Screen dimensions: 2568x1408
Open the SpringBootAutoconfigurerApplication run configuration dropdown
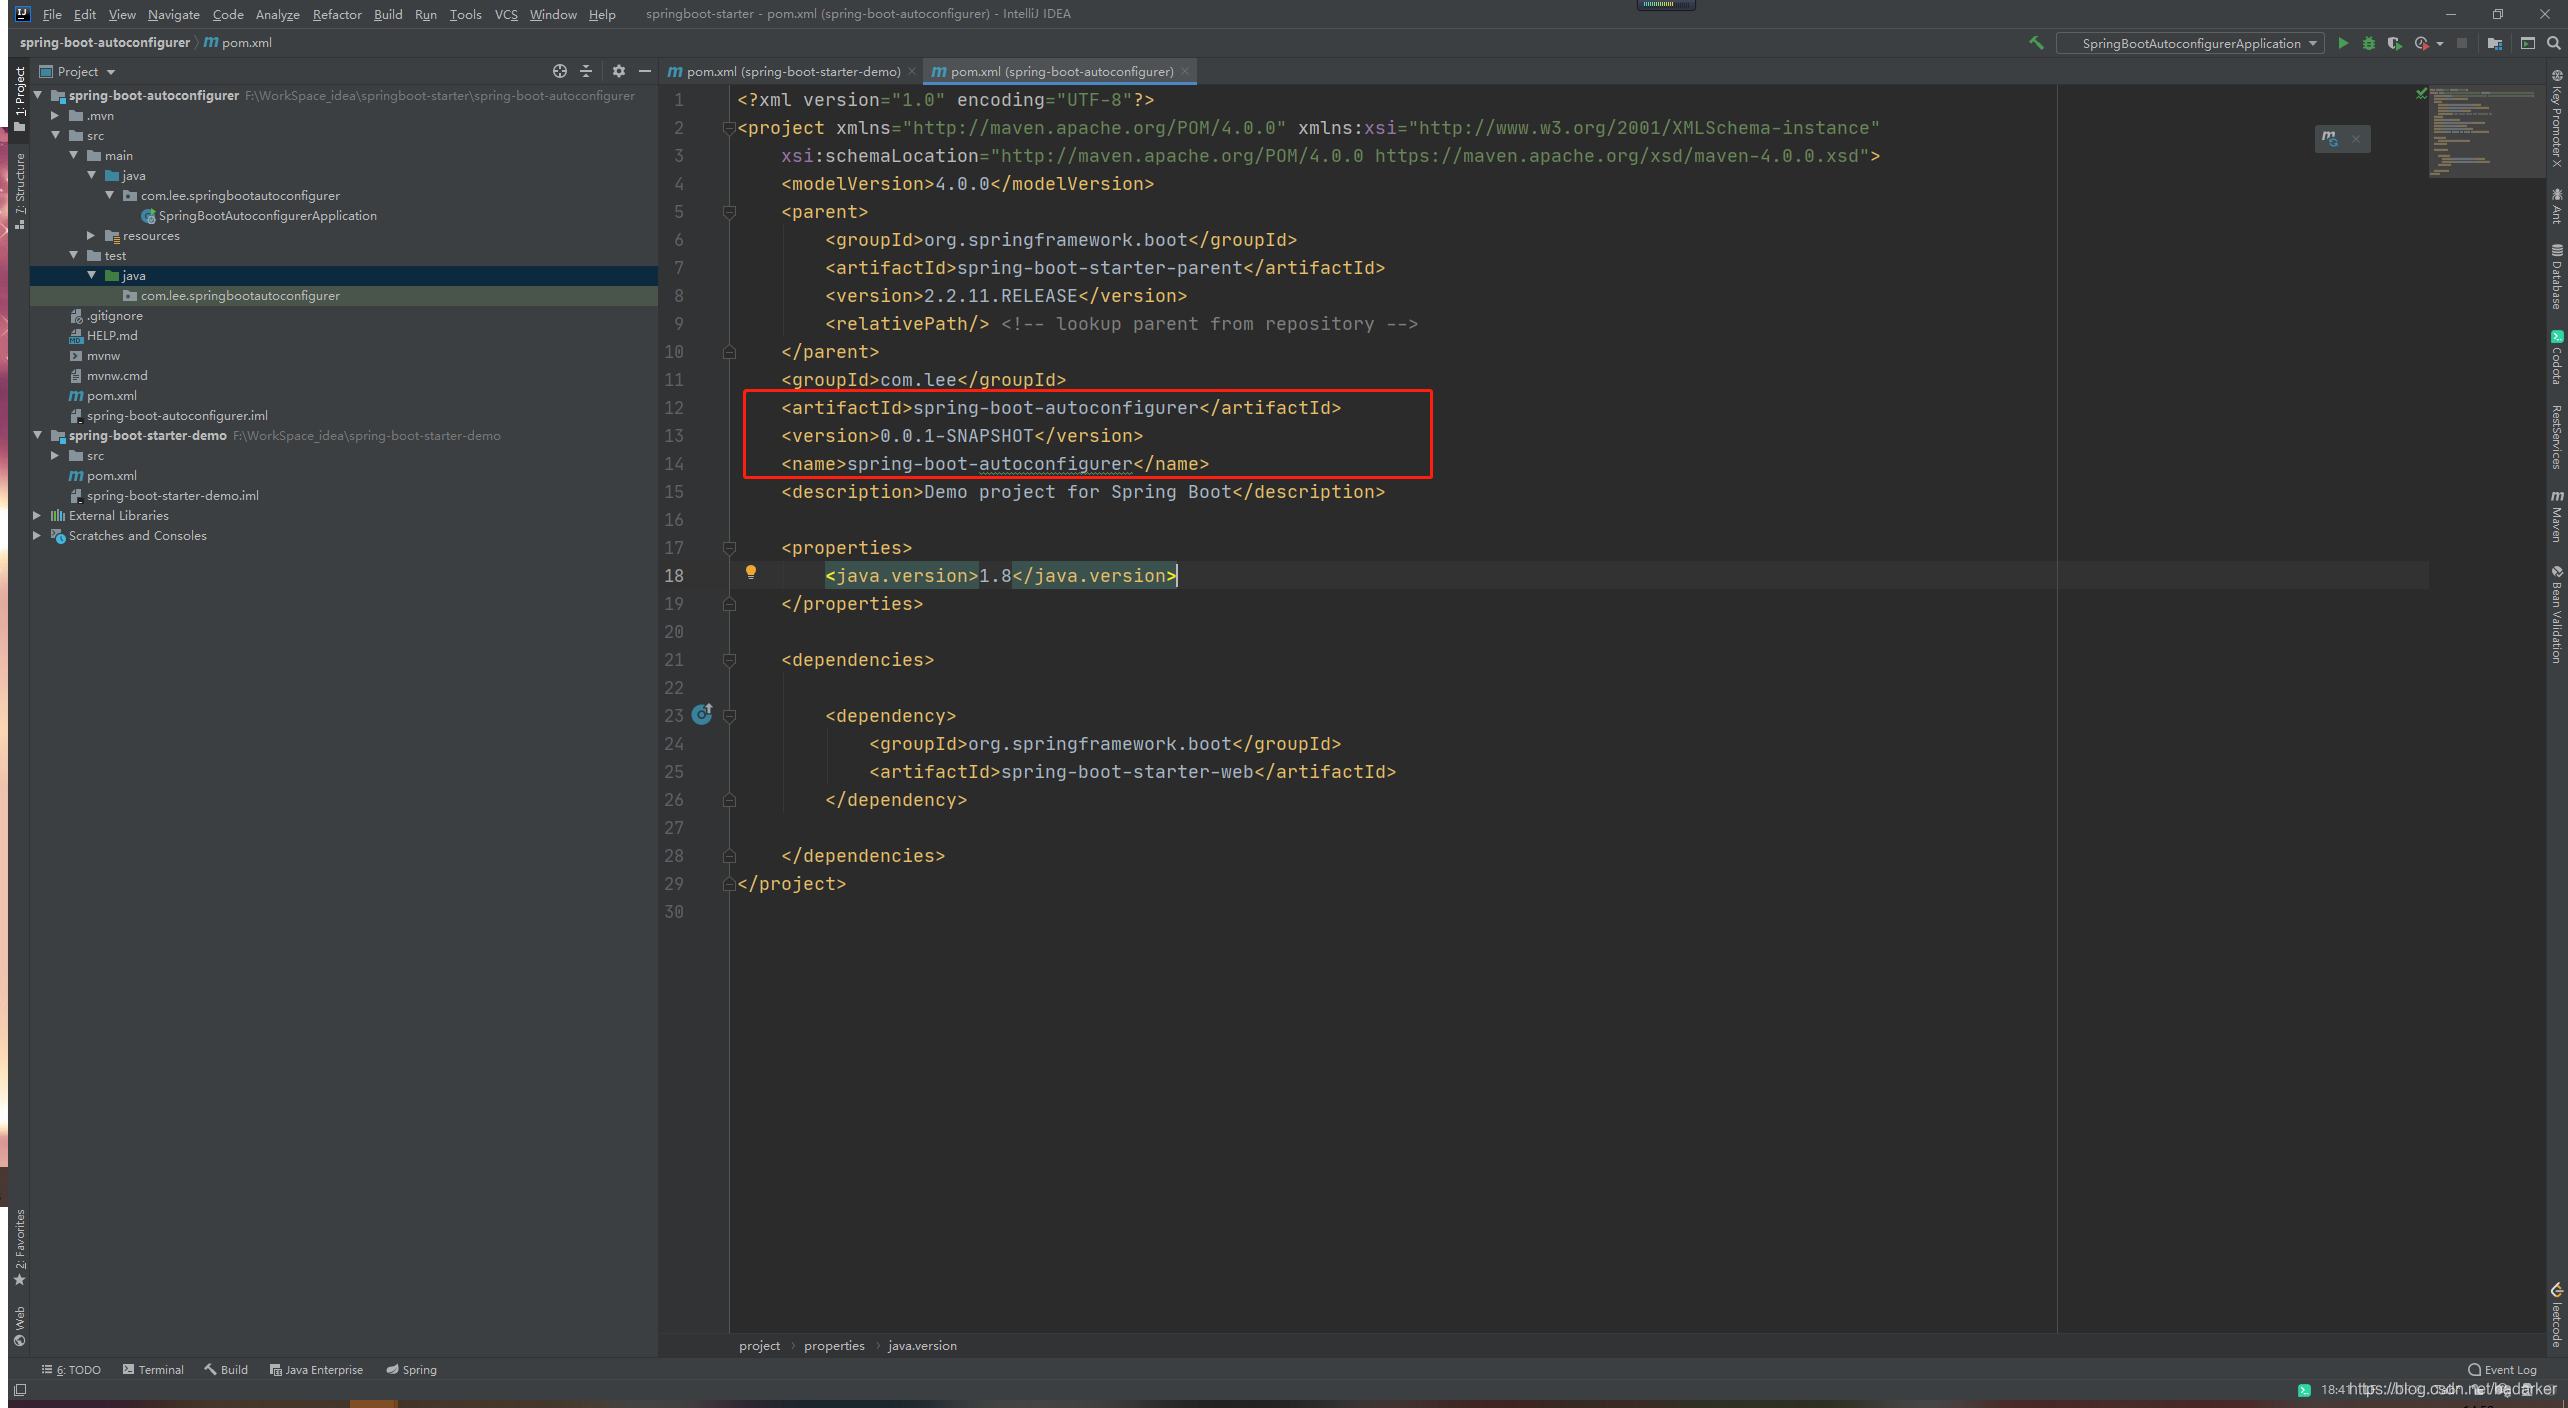point(2190,43)
